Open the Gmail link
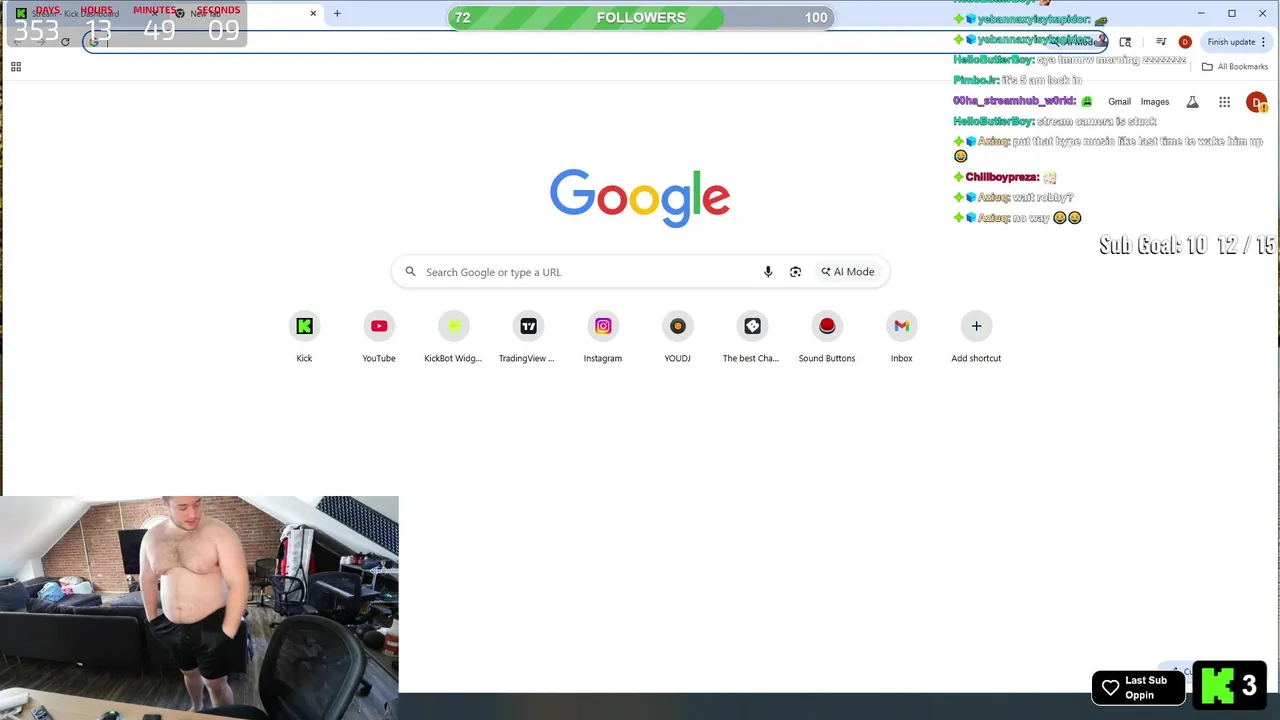 [1119, 102]
